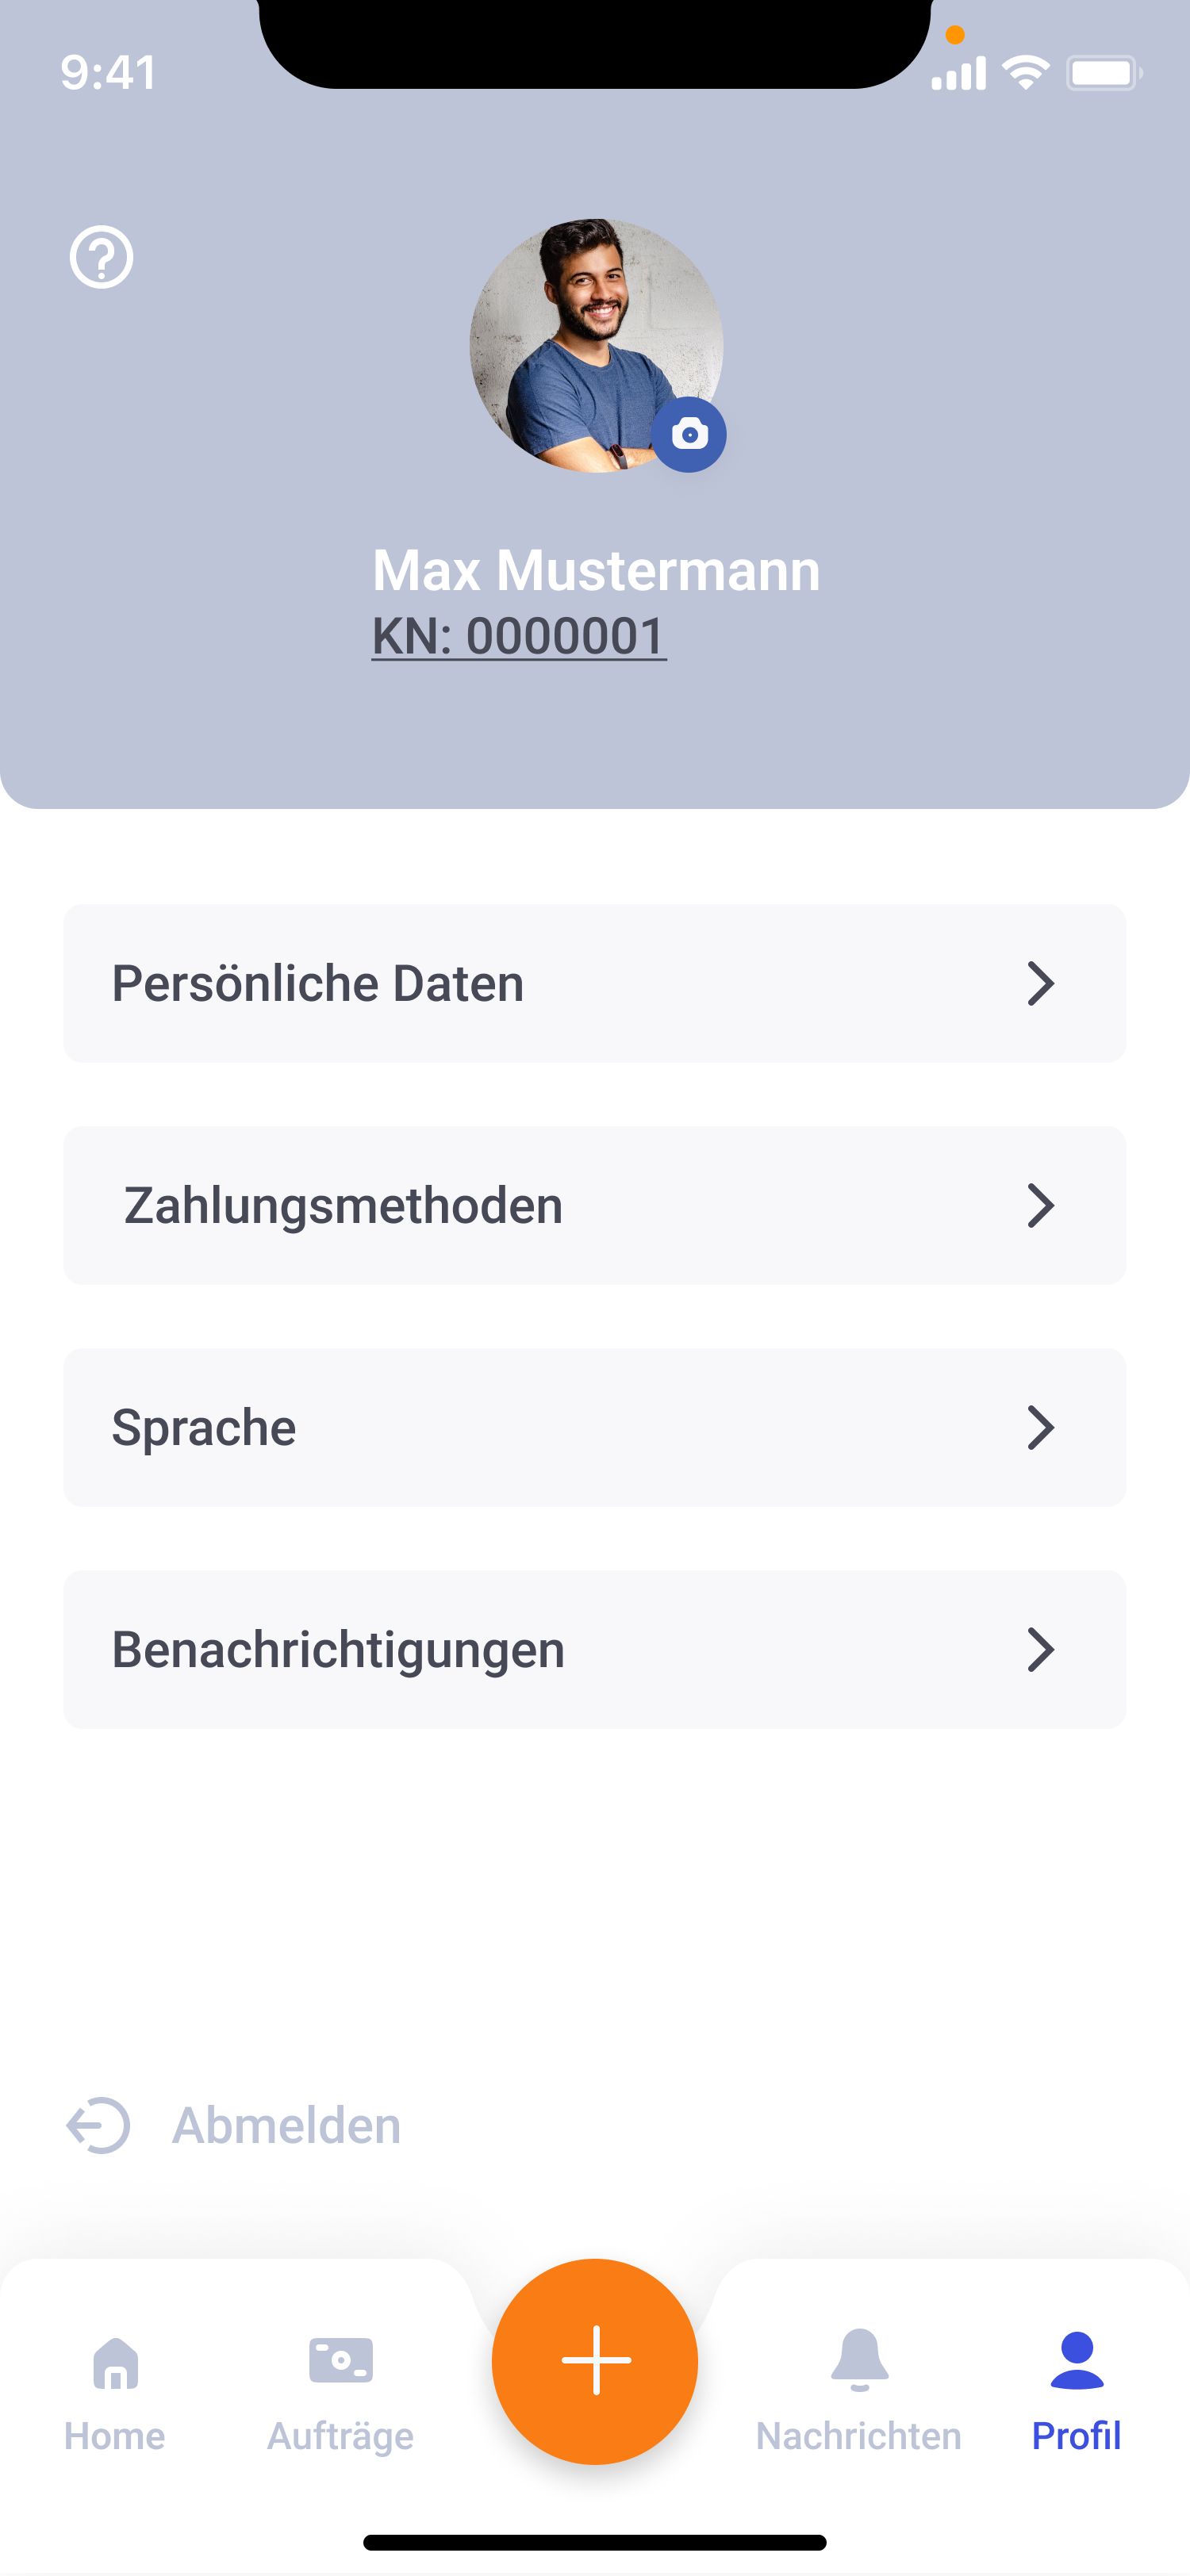
Task: Tap the Home house icon
Action: click(115, 2363)
